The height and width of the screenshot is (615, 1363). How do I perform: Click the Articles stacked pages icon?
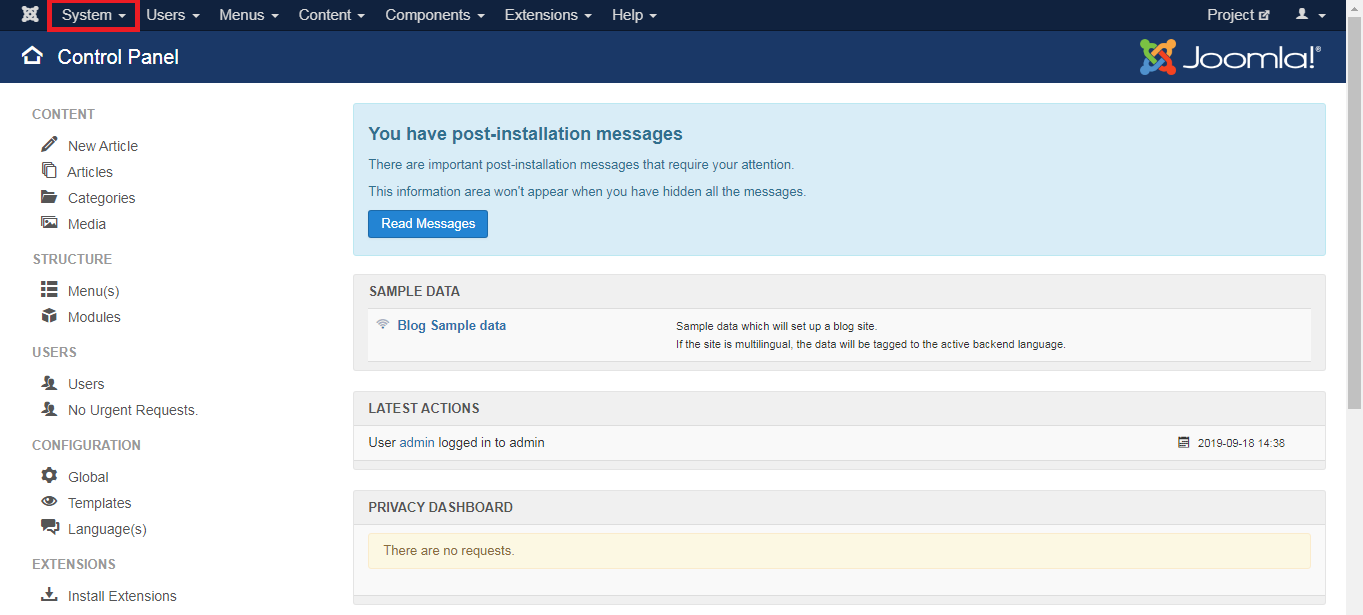(49, 171)
